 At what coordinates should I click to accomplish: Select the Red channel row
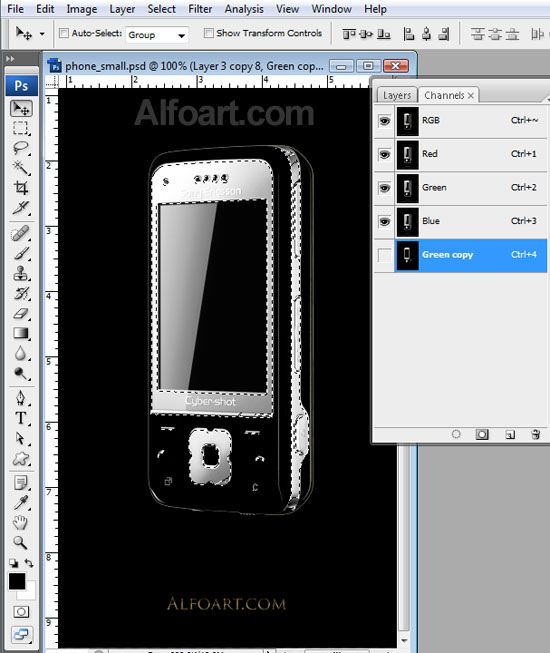coord(460,154)
